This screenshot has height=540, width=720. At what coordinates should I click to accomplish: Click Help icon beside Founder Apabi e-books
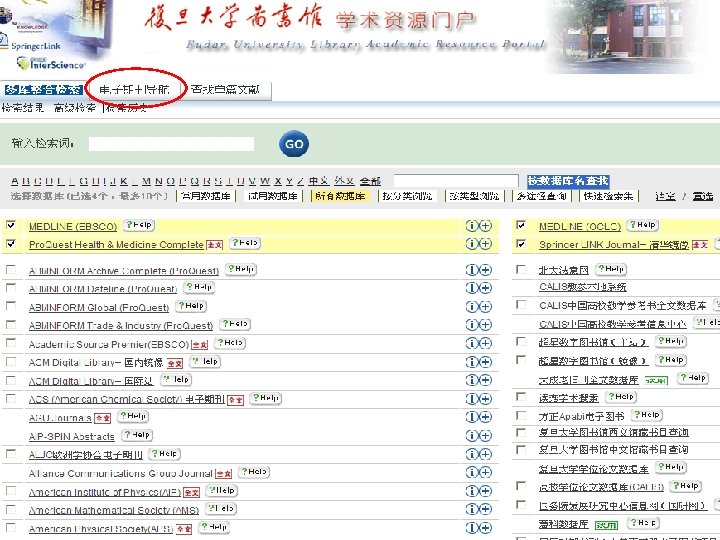click(647, 415)
